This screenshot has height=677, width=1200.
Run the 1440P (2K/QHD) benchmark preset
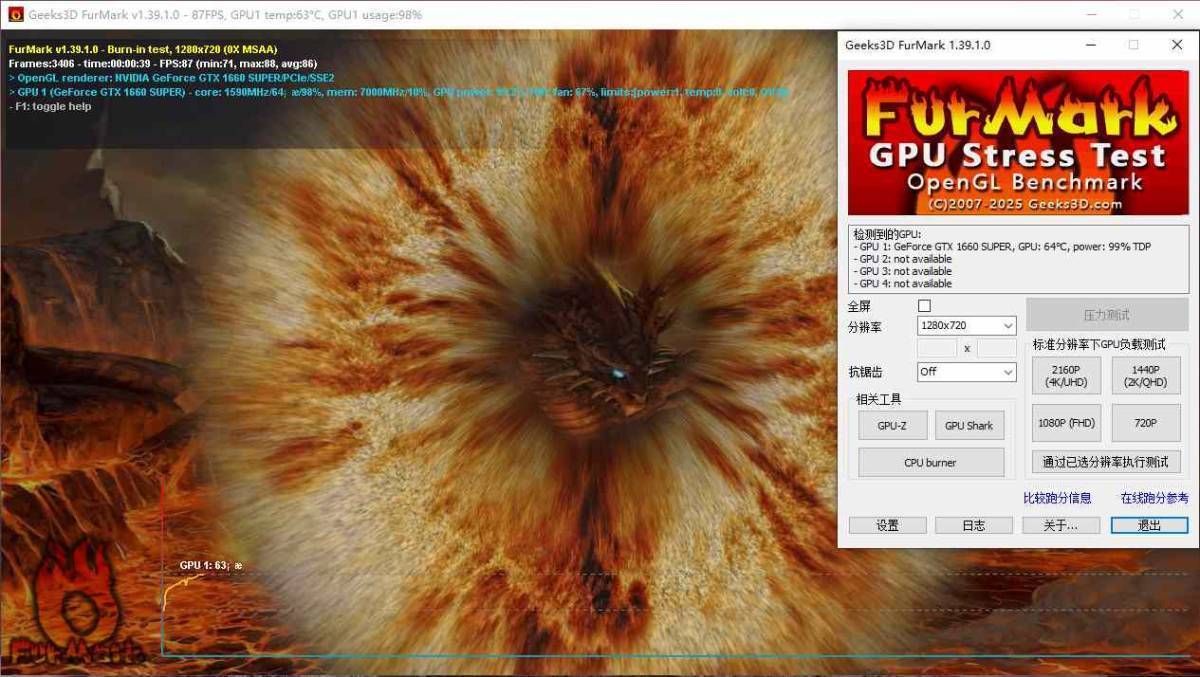coord(1146,376)
